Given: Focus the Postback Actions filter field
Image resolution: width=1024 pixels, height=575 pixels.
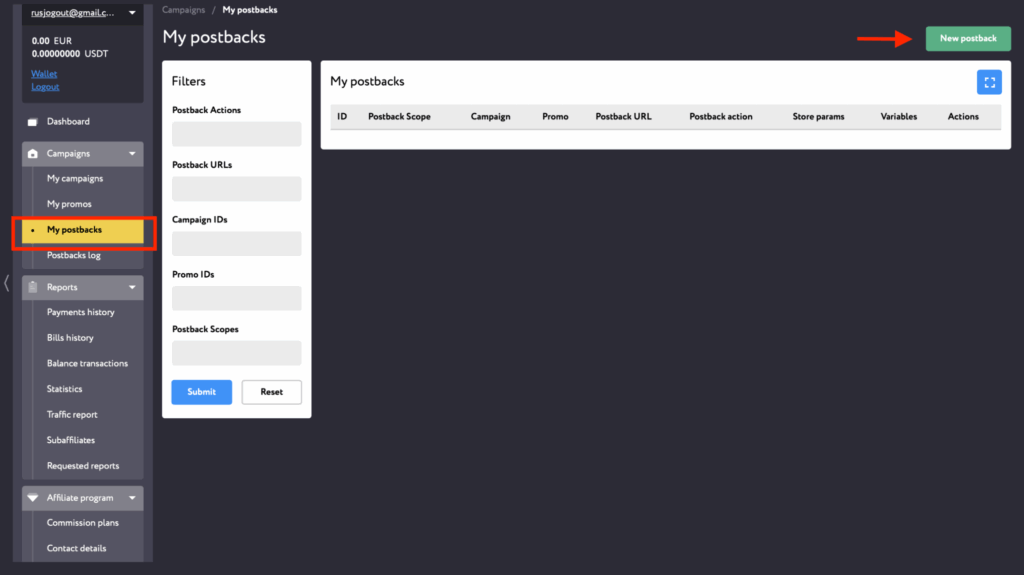Looking at the screenshot, I should tap(236, 134).
